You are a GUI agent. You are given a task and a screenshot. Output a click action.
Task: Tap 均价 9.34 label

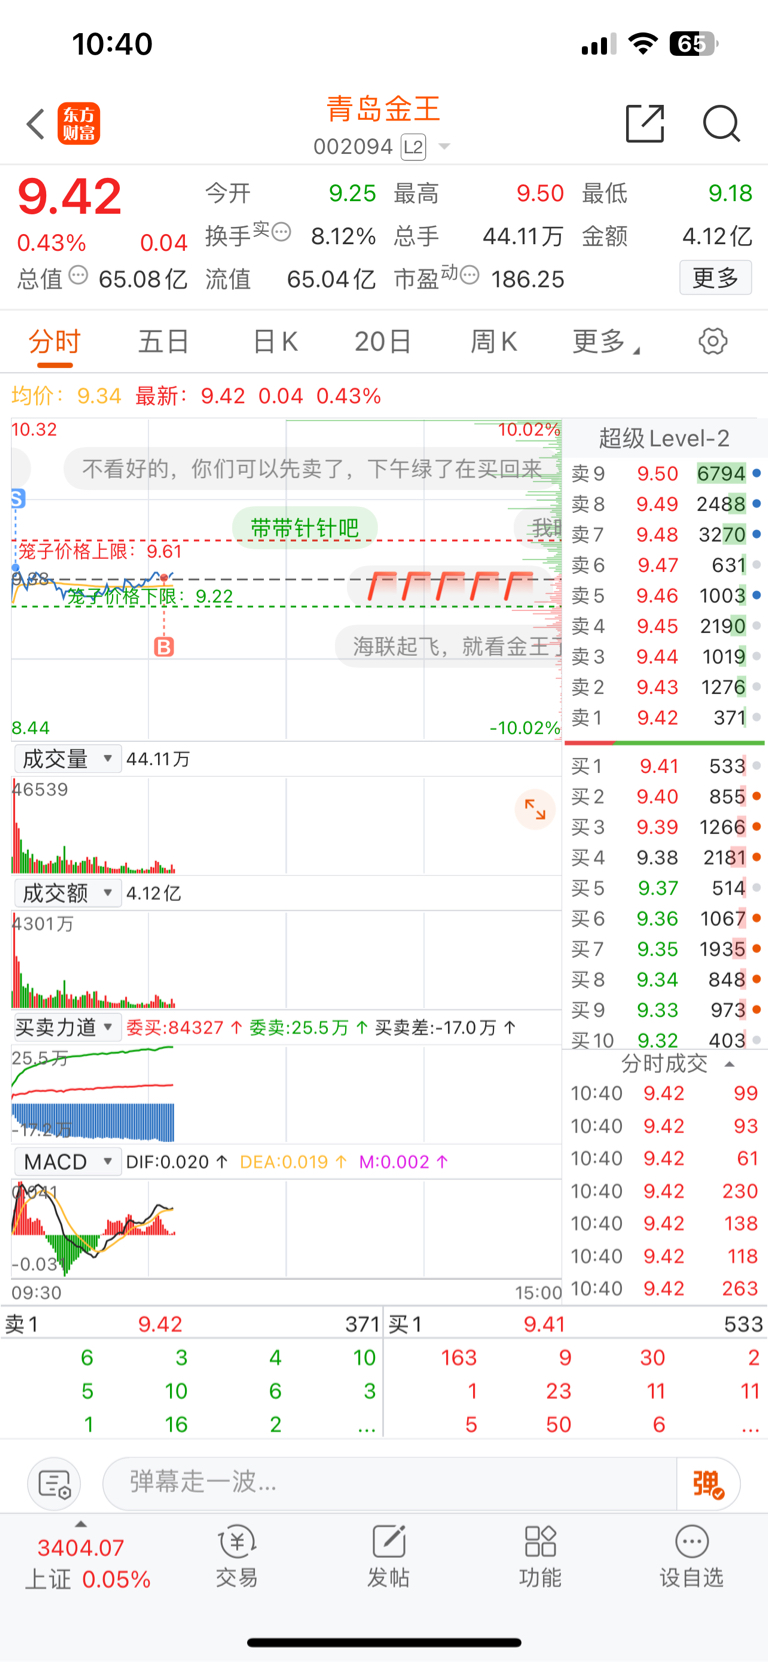(x=66, y=396)
